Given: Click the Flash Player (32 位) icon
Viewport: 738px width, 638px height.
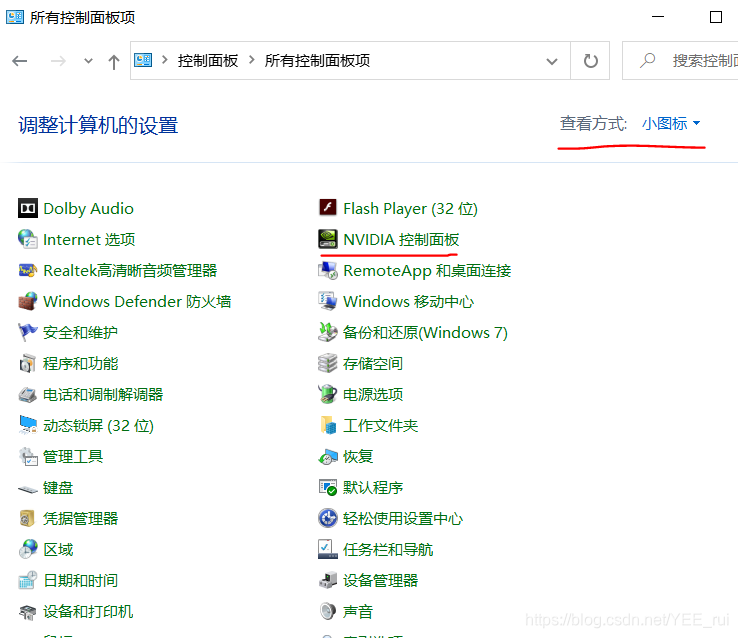Looking at the screenshot, I should 328,207.
